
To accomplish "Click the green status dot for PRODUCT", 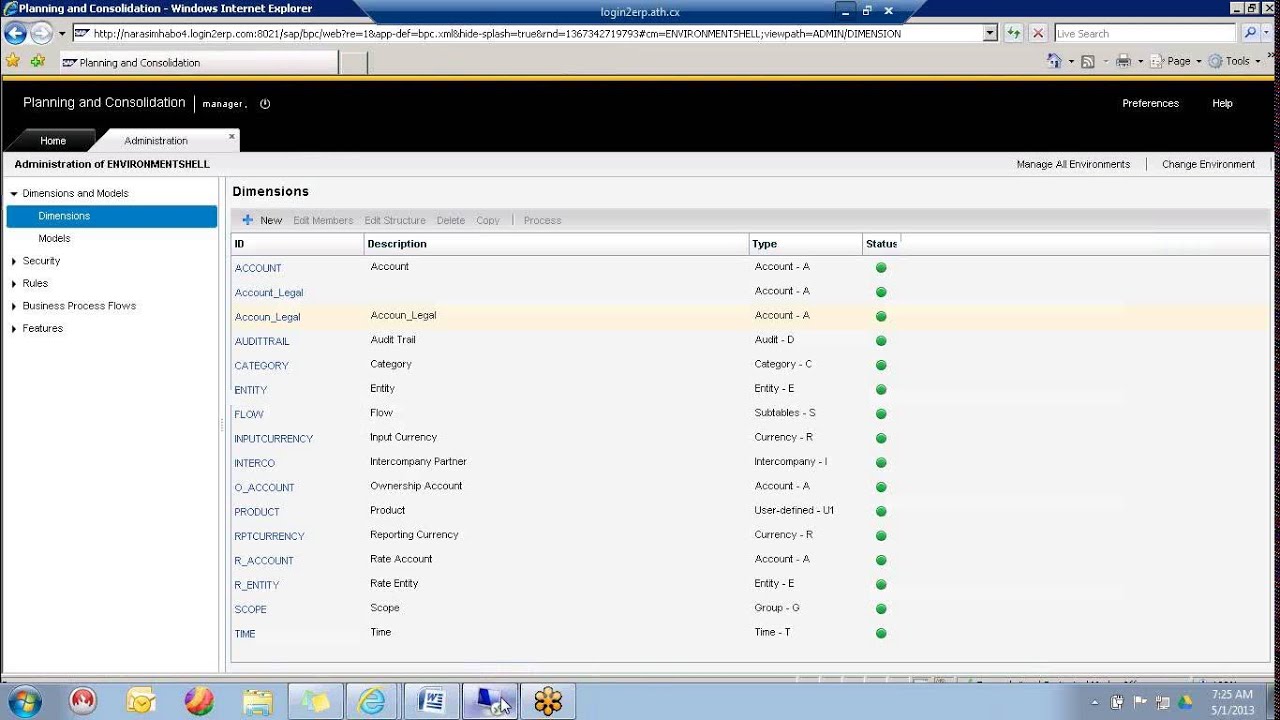I will (881, 511).
